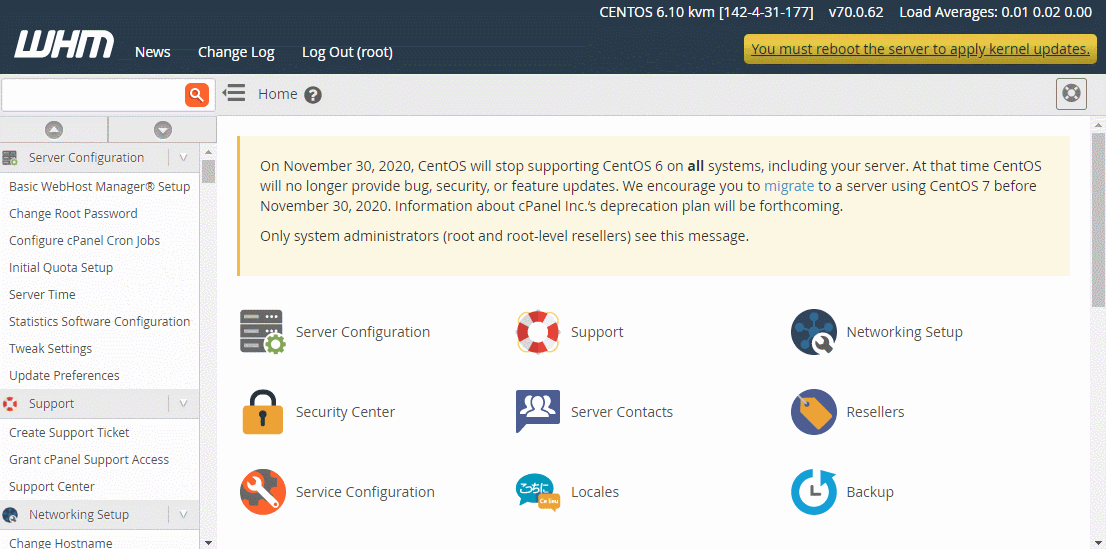Click the Home breadcrumb label

(278, 94)
